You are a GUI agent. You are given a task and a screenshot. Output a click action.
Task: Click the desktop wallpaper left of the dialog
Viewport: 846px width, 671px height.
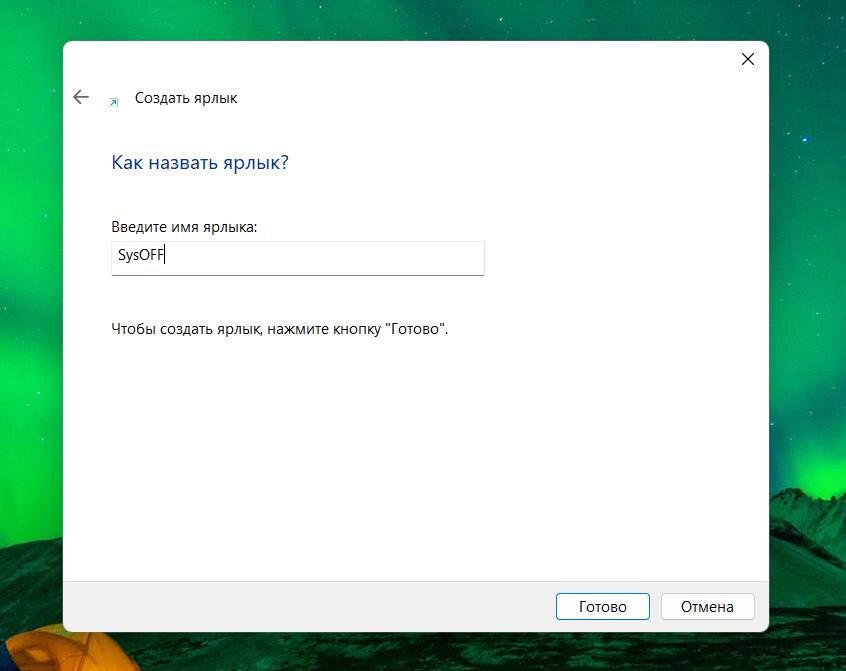(30, 350)
